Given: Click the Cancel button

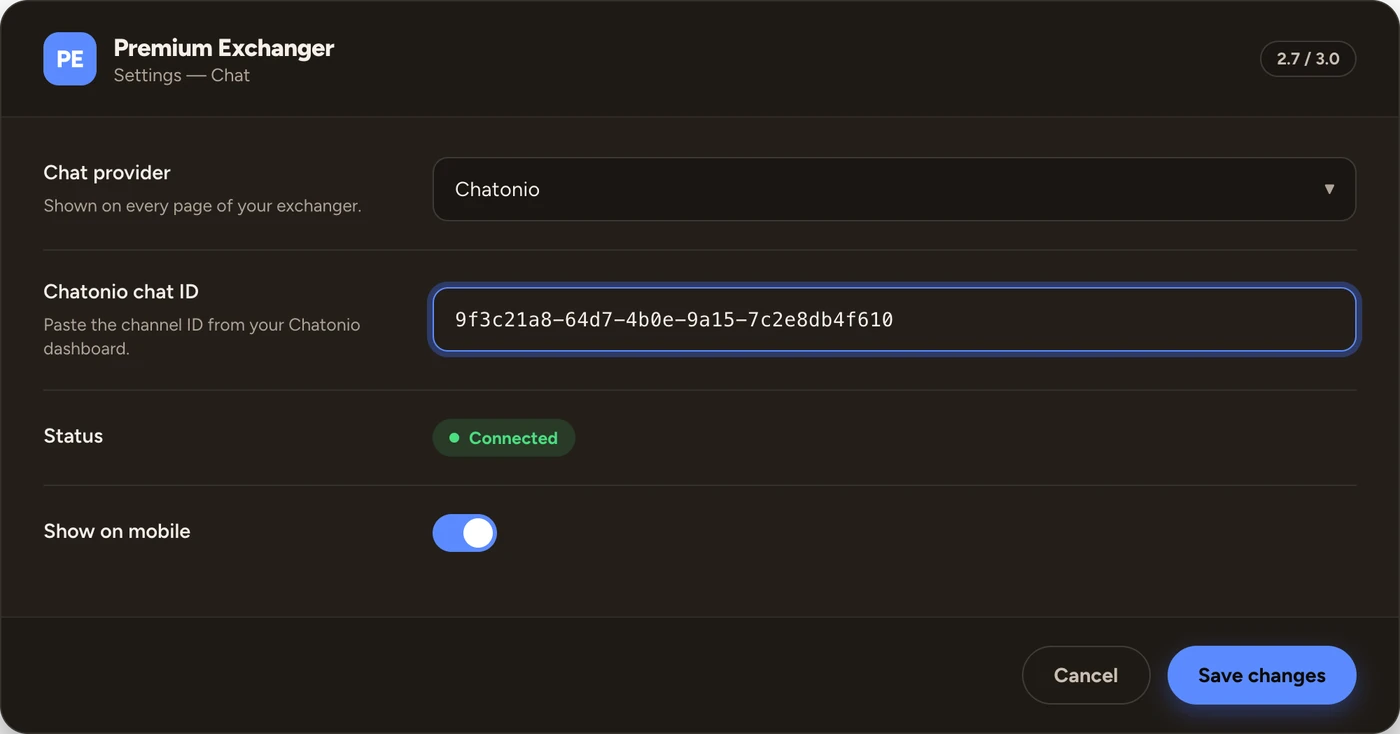Looking at the screenshot, I should click(x=1086, y=675).
